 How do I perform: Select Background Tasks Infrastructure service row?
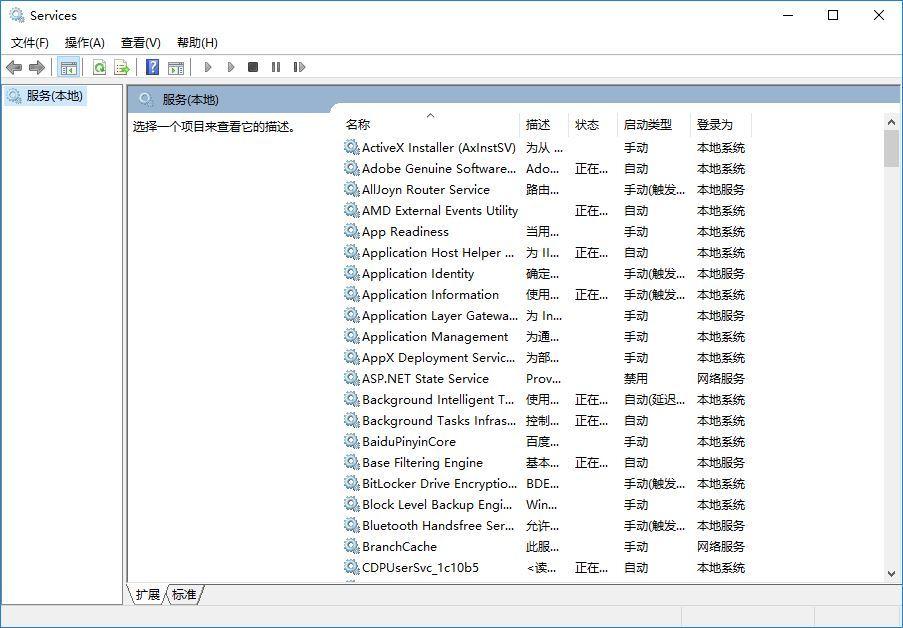[547, 420]
